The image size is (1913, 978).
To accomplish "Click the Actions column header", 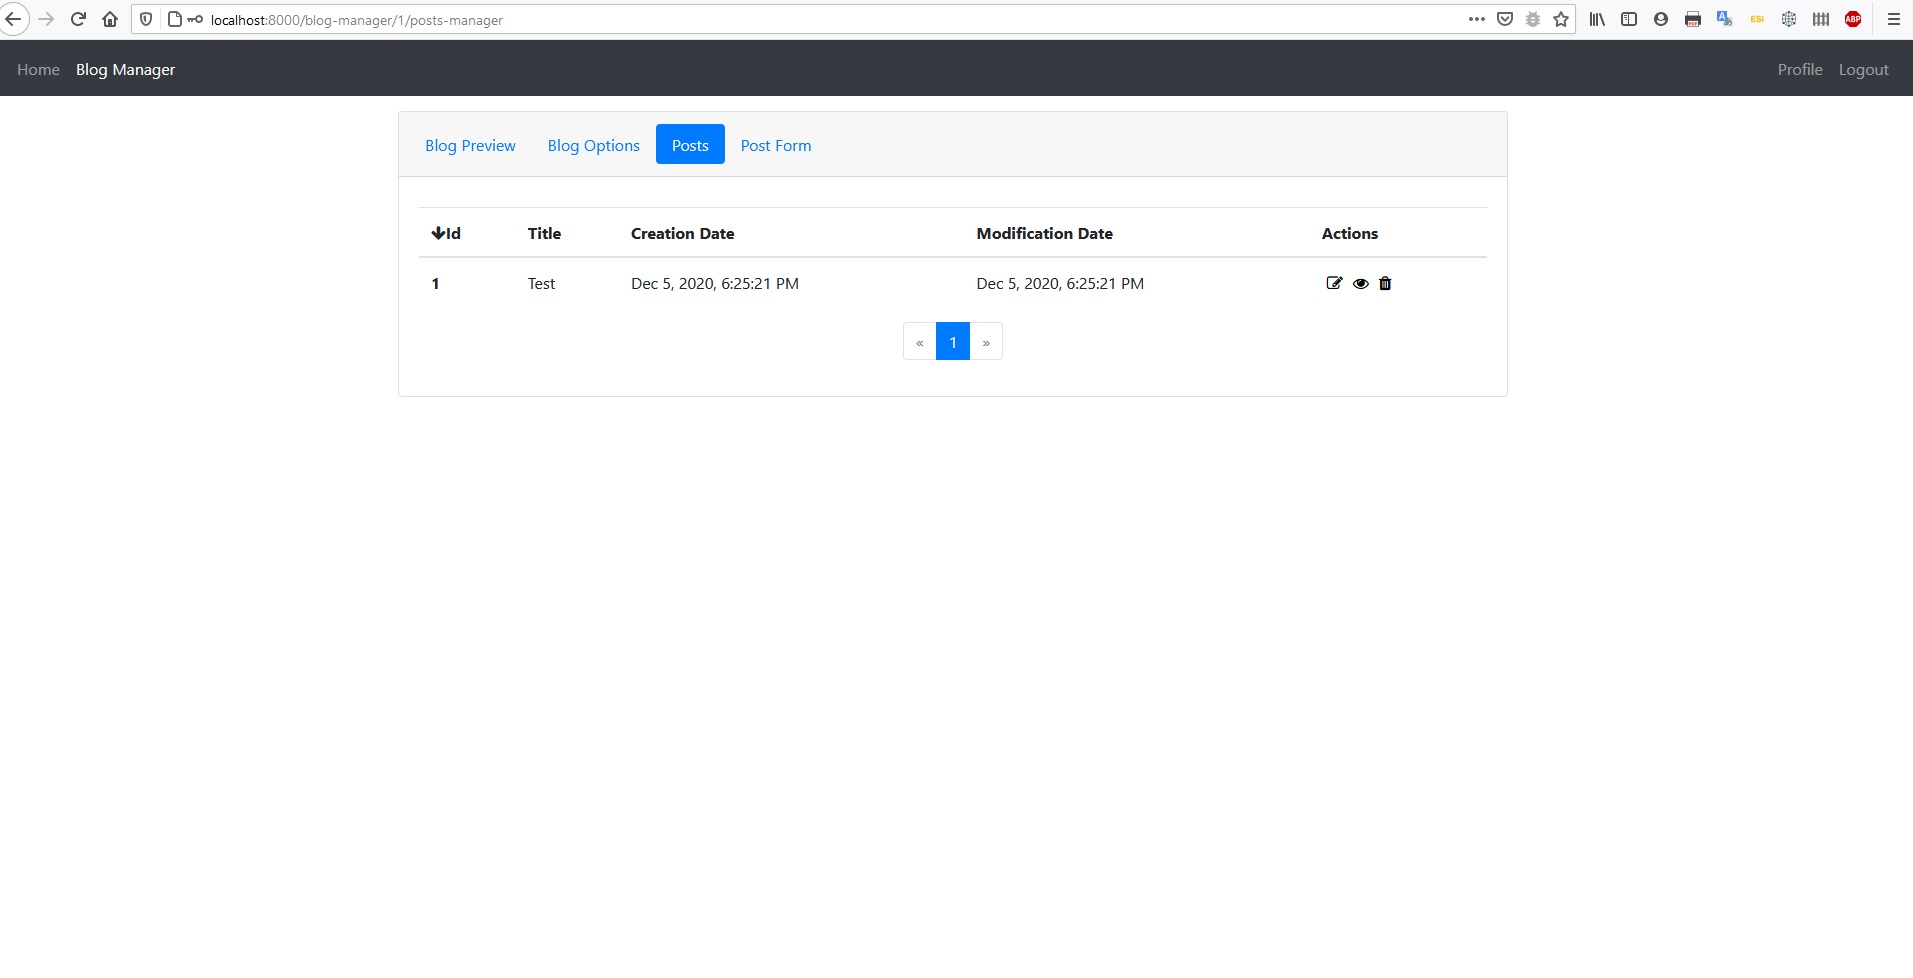I will (x=1349, y=233).
